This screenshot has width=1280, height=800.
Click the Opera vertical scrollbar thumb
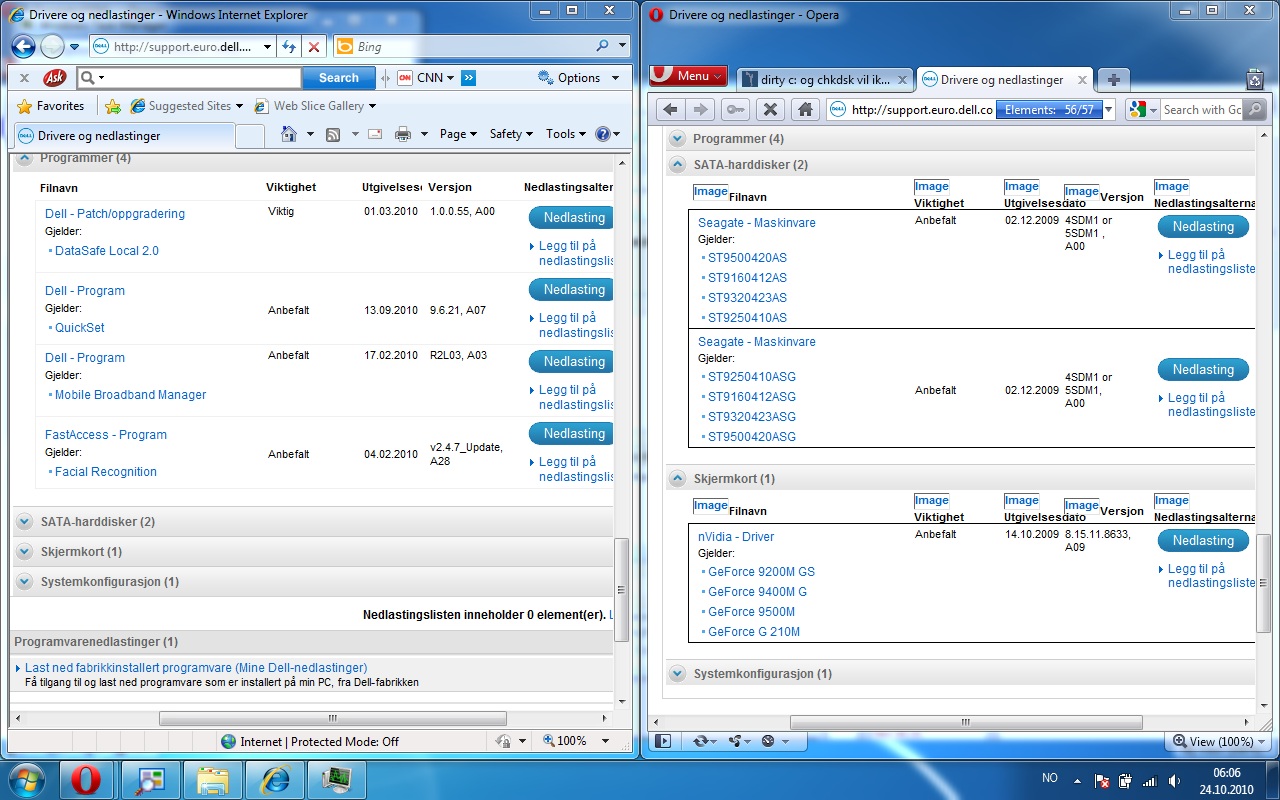pos(1264,584)
